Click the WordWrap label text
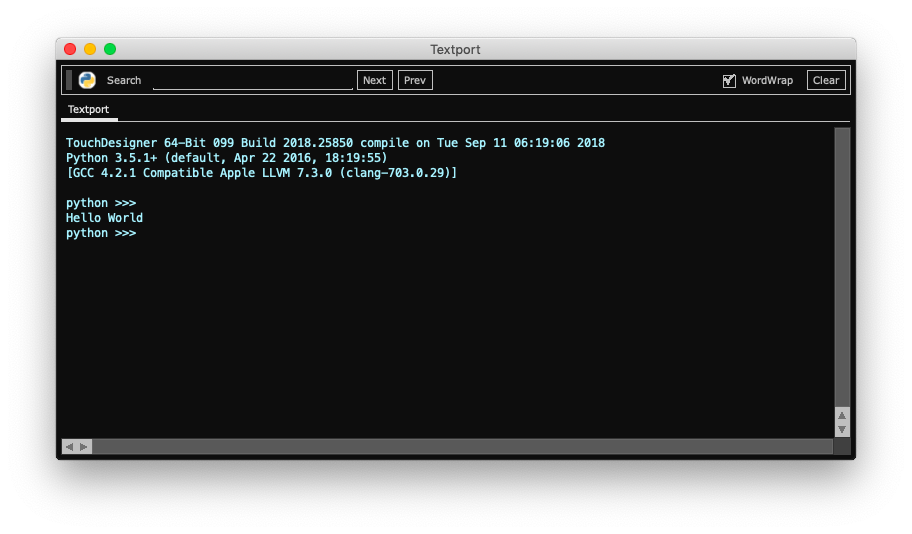This screenshot has height=534, width=912. coord(767,80)
